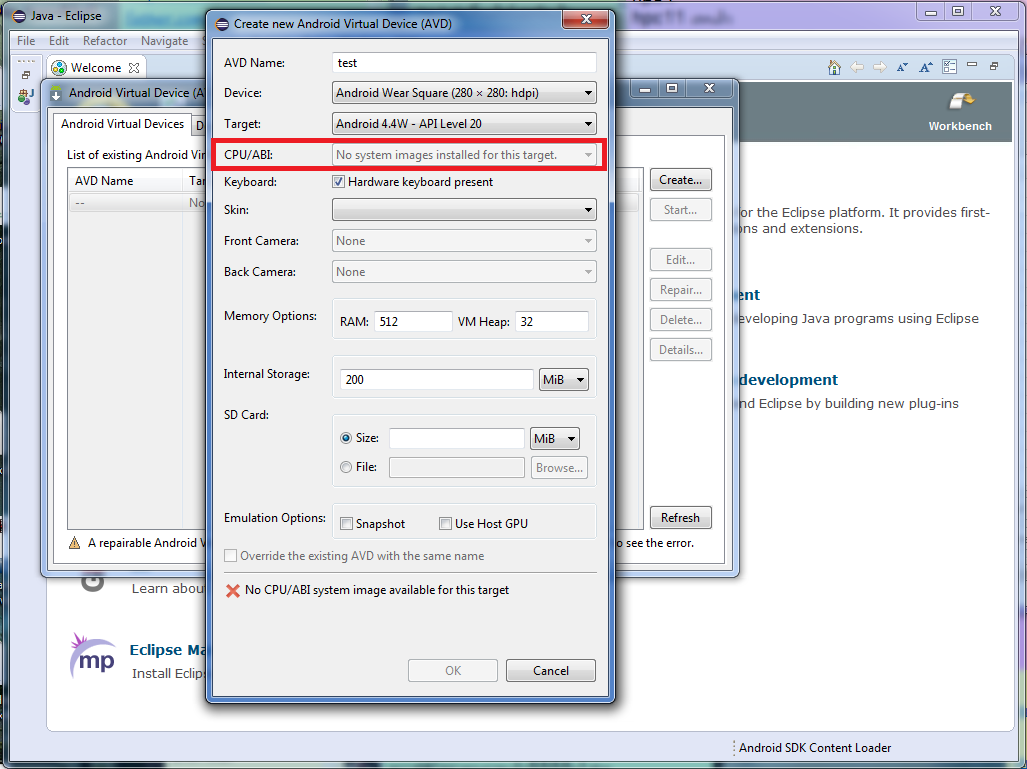
Task: Click Refresh in AVD Manager
Action: 681,518
